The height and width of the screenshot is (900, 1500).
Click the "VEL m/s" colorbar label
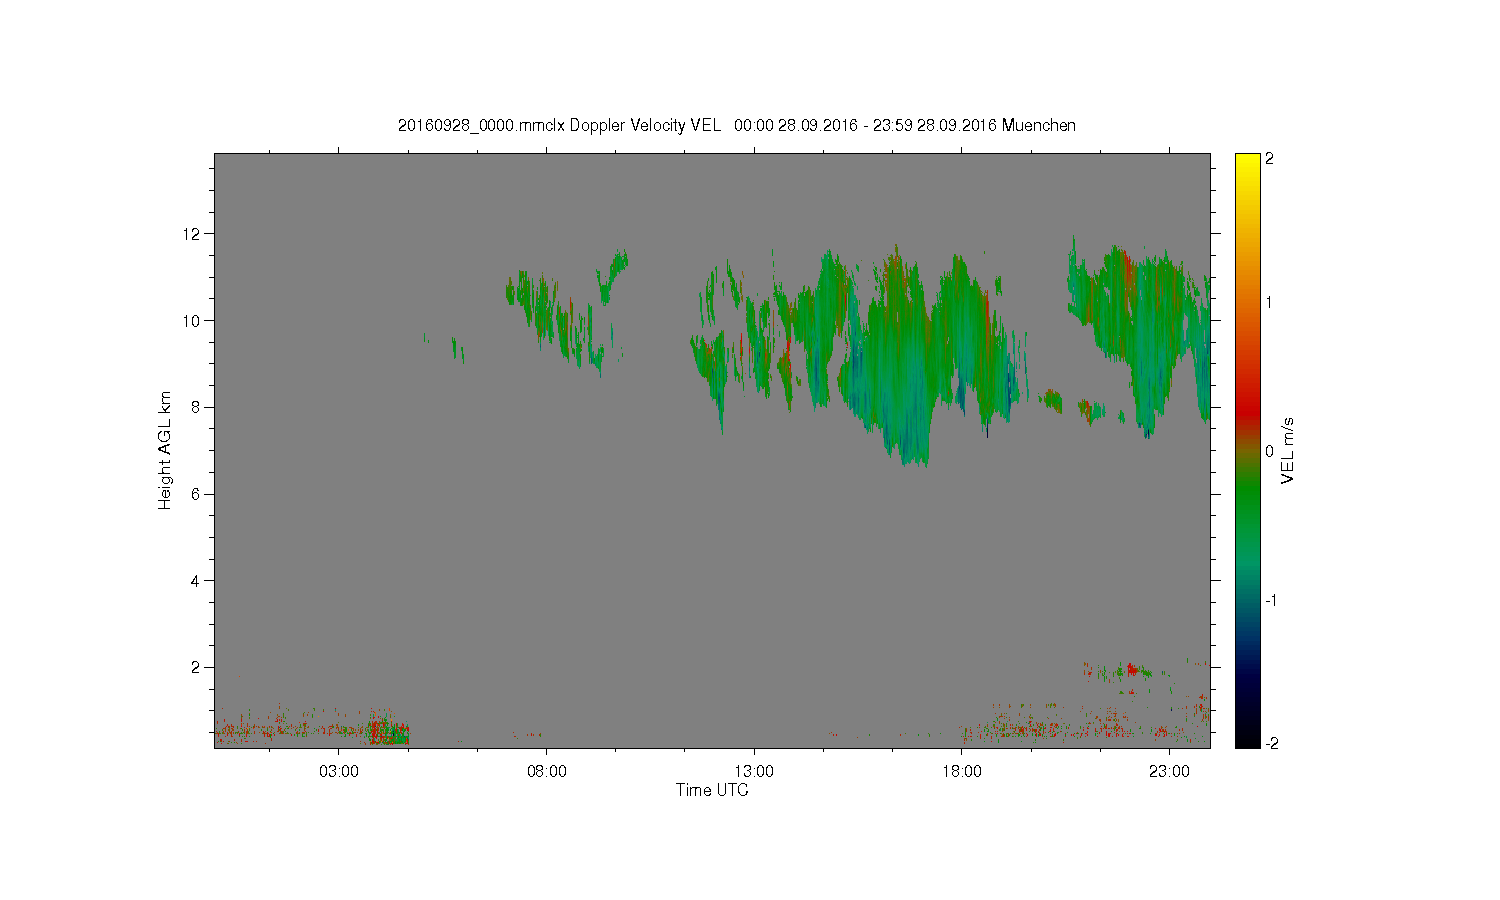1288,450
